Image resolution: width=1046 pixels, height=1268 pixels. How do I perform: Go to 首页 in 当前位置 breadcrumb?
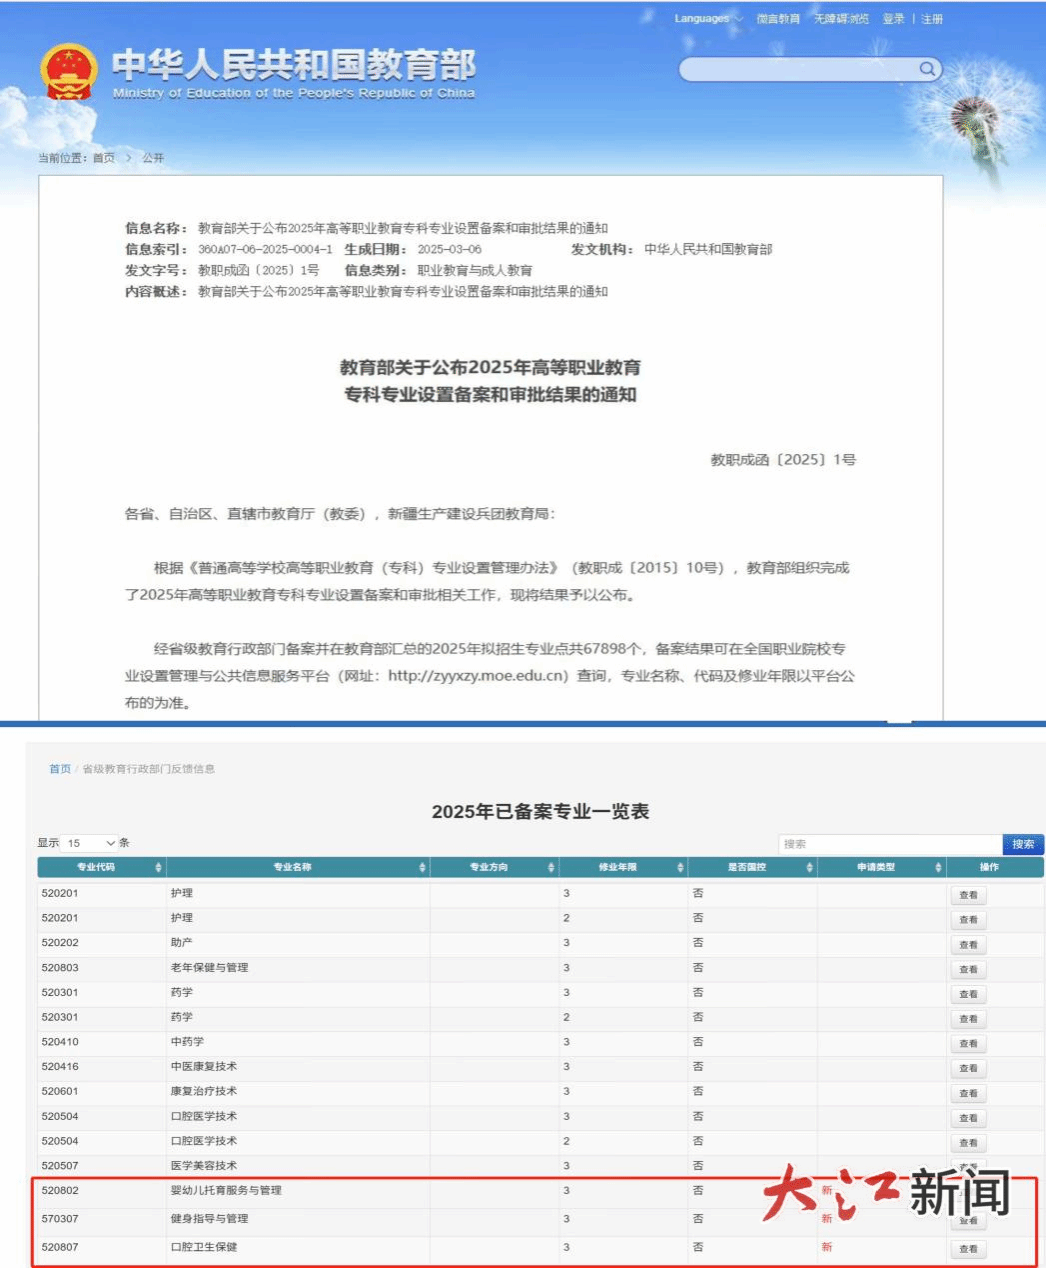click(104, 158)
